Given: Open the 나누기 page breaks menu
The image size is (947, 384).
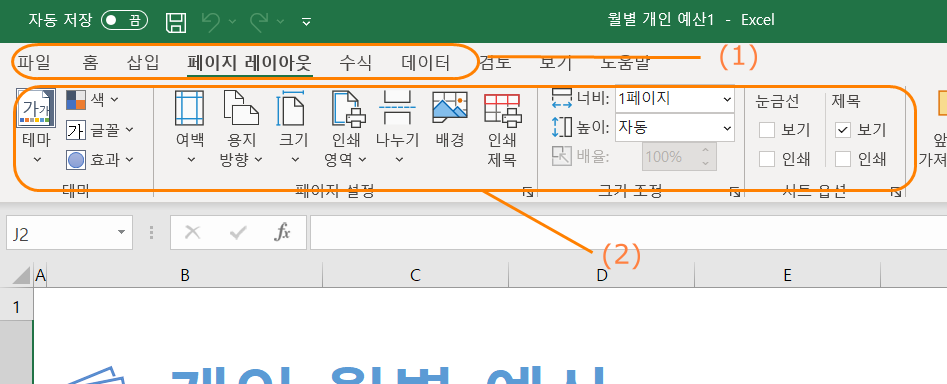Looking at the screenshot, I should click(x=397, y=127).
